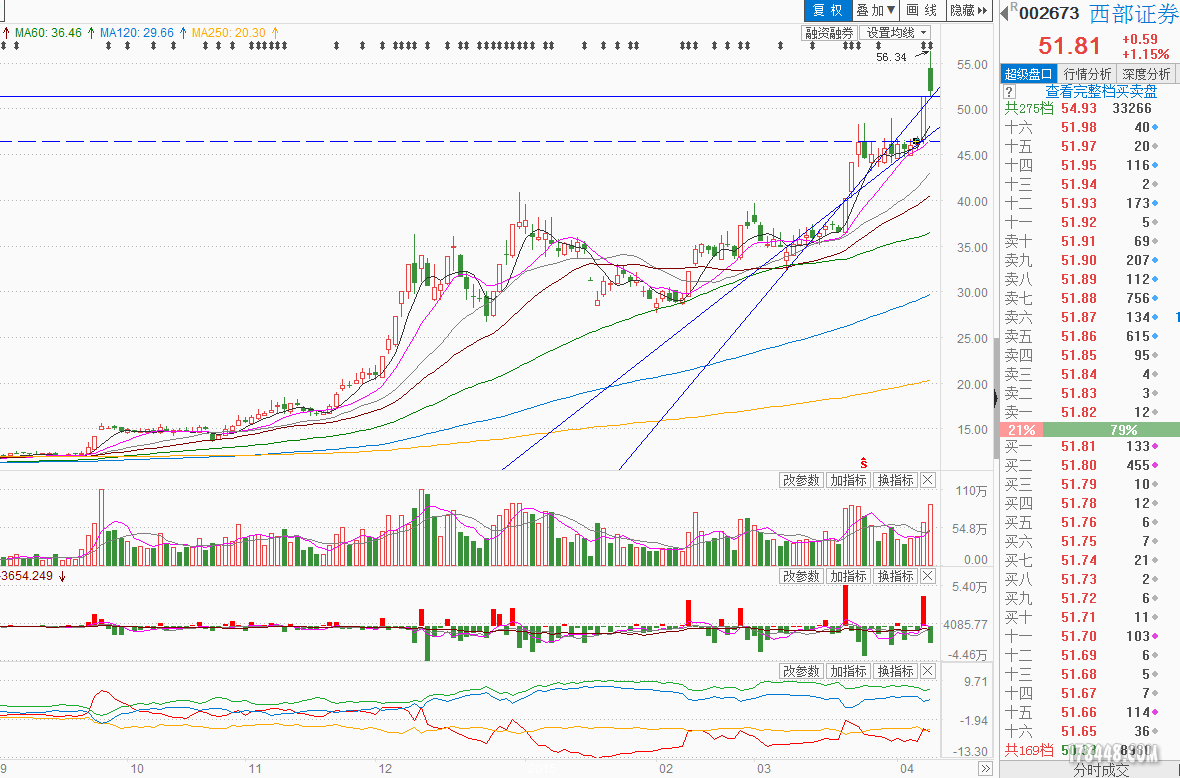Click the stock name 西部证券
Viewport: 1180px width, 778px height.
[x=1133, y=13]
